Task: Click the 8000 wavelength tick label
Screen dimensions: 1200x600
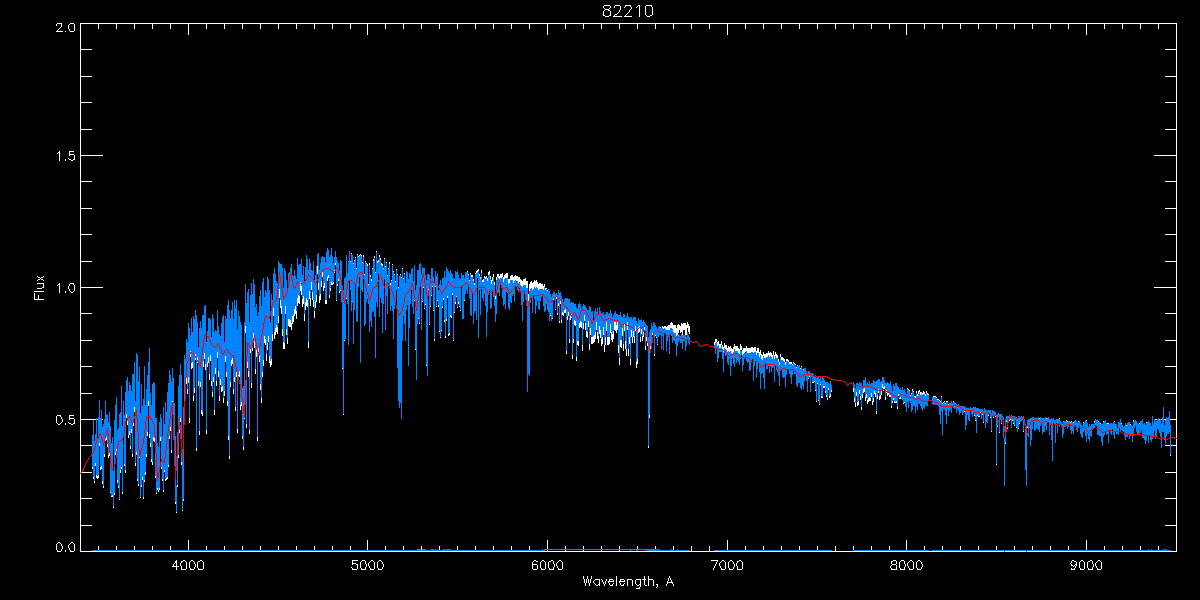Action: click(907, 563)
